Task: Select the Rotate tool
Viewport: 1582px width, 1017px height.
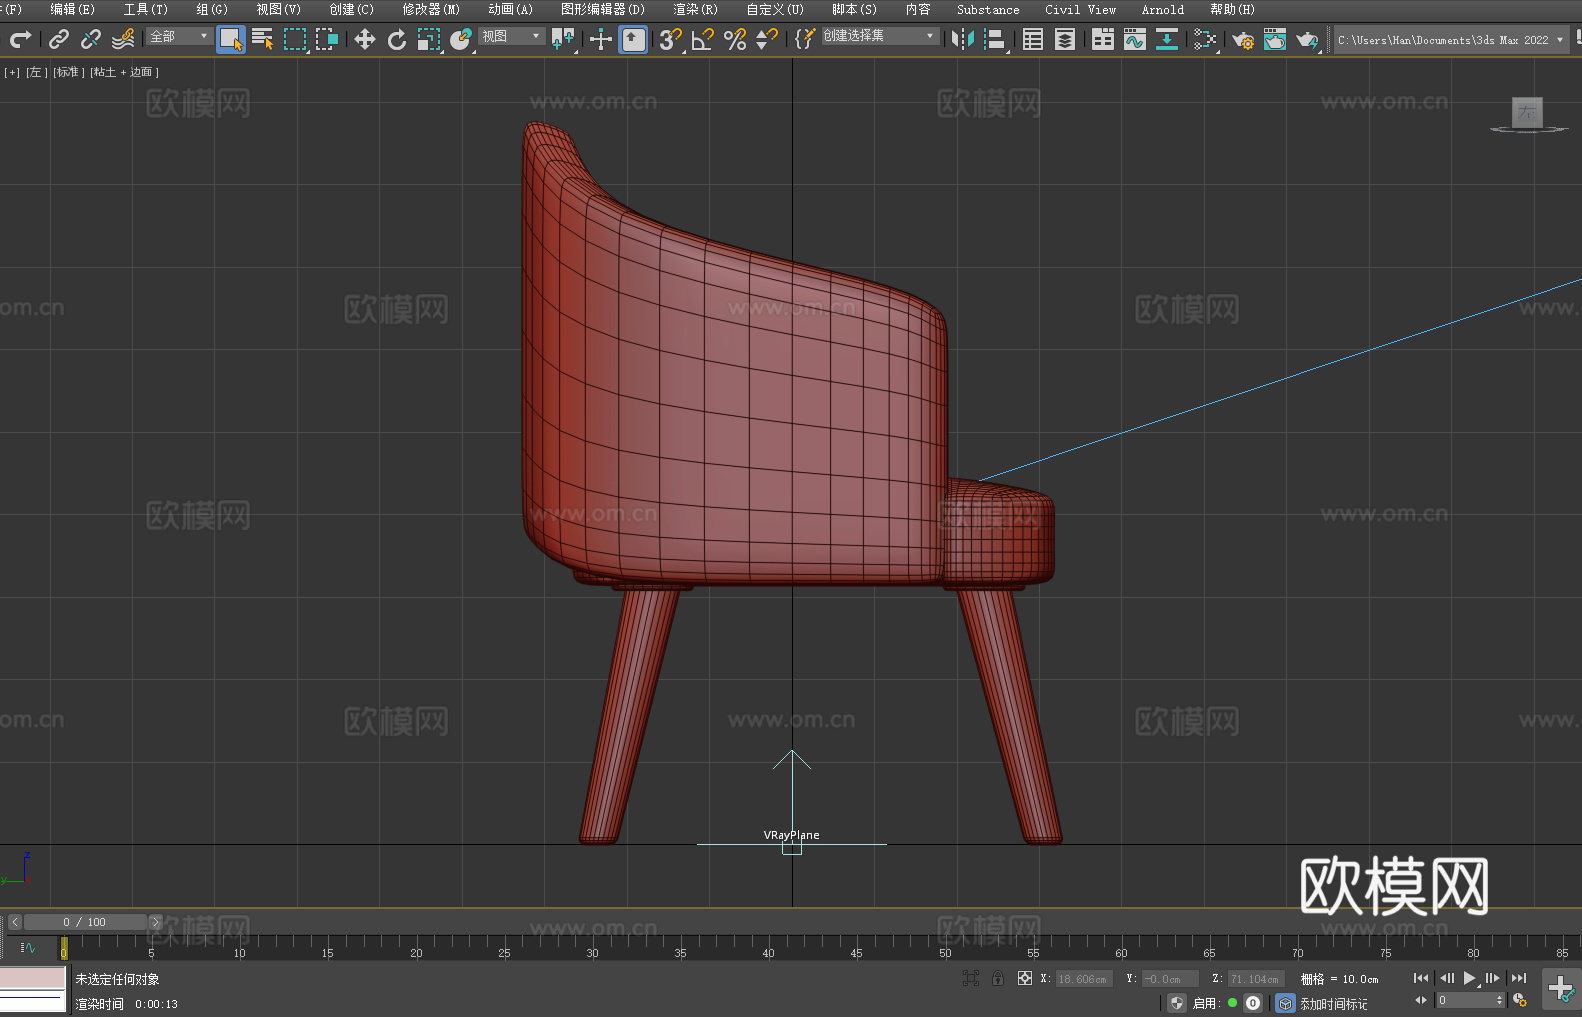Action: click(x=397, y=39)
